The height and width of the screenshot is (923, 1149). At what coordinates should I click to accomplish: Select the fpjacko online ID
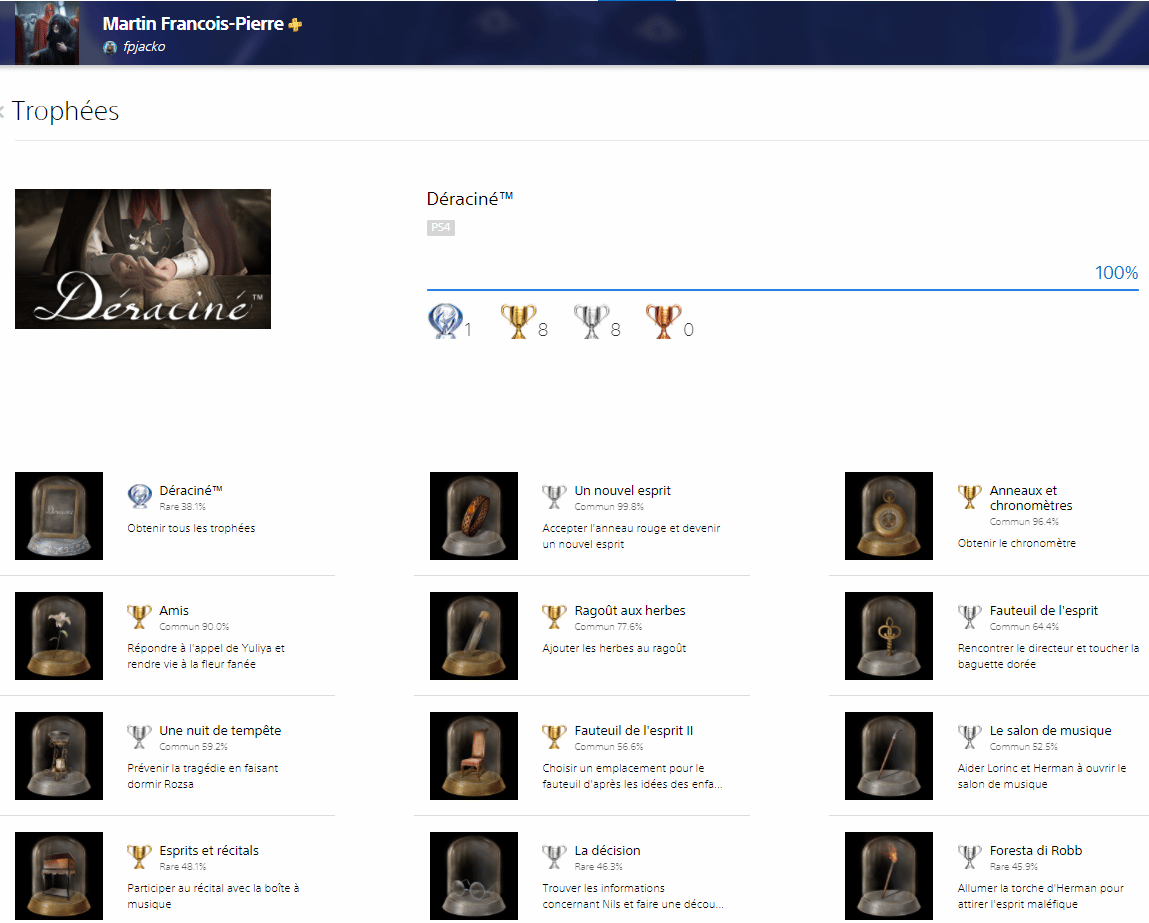[x=144, y=47]
